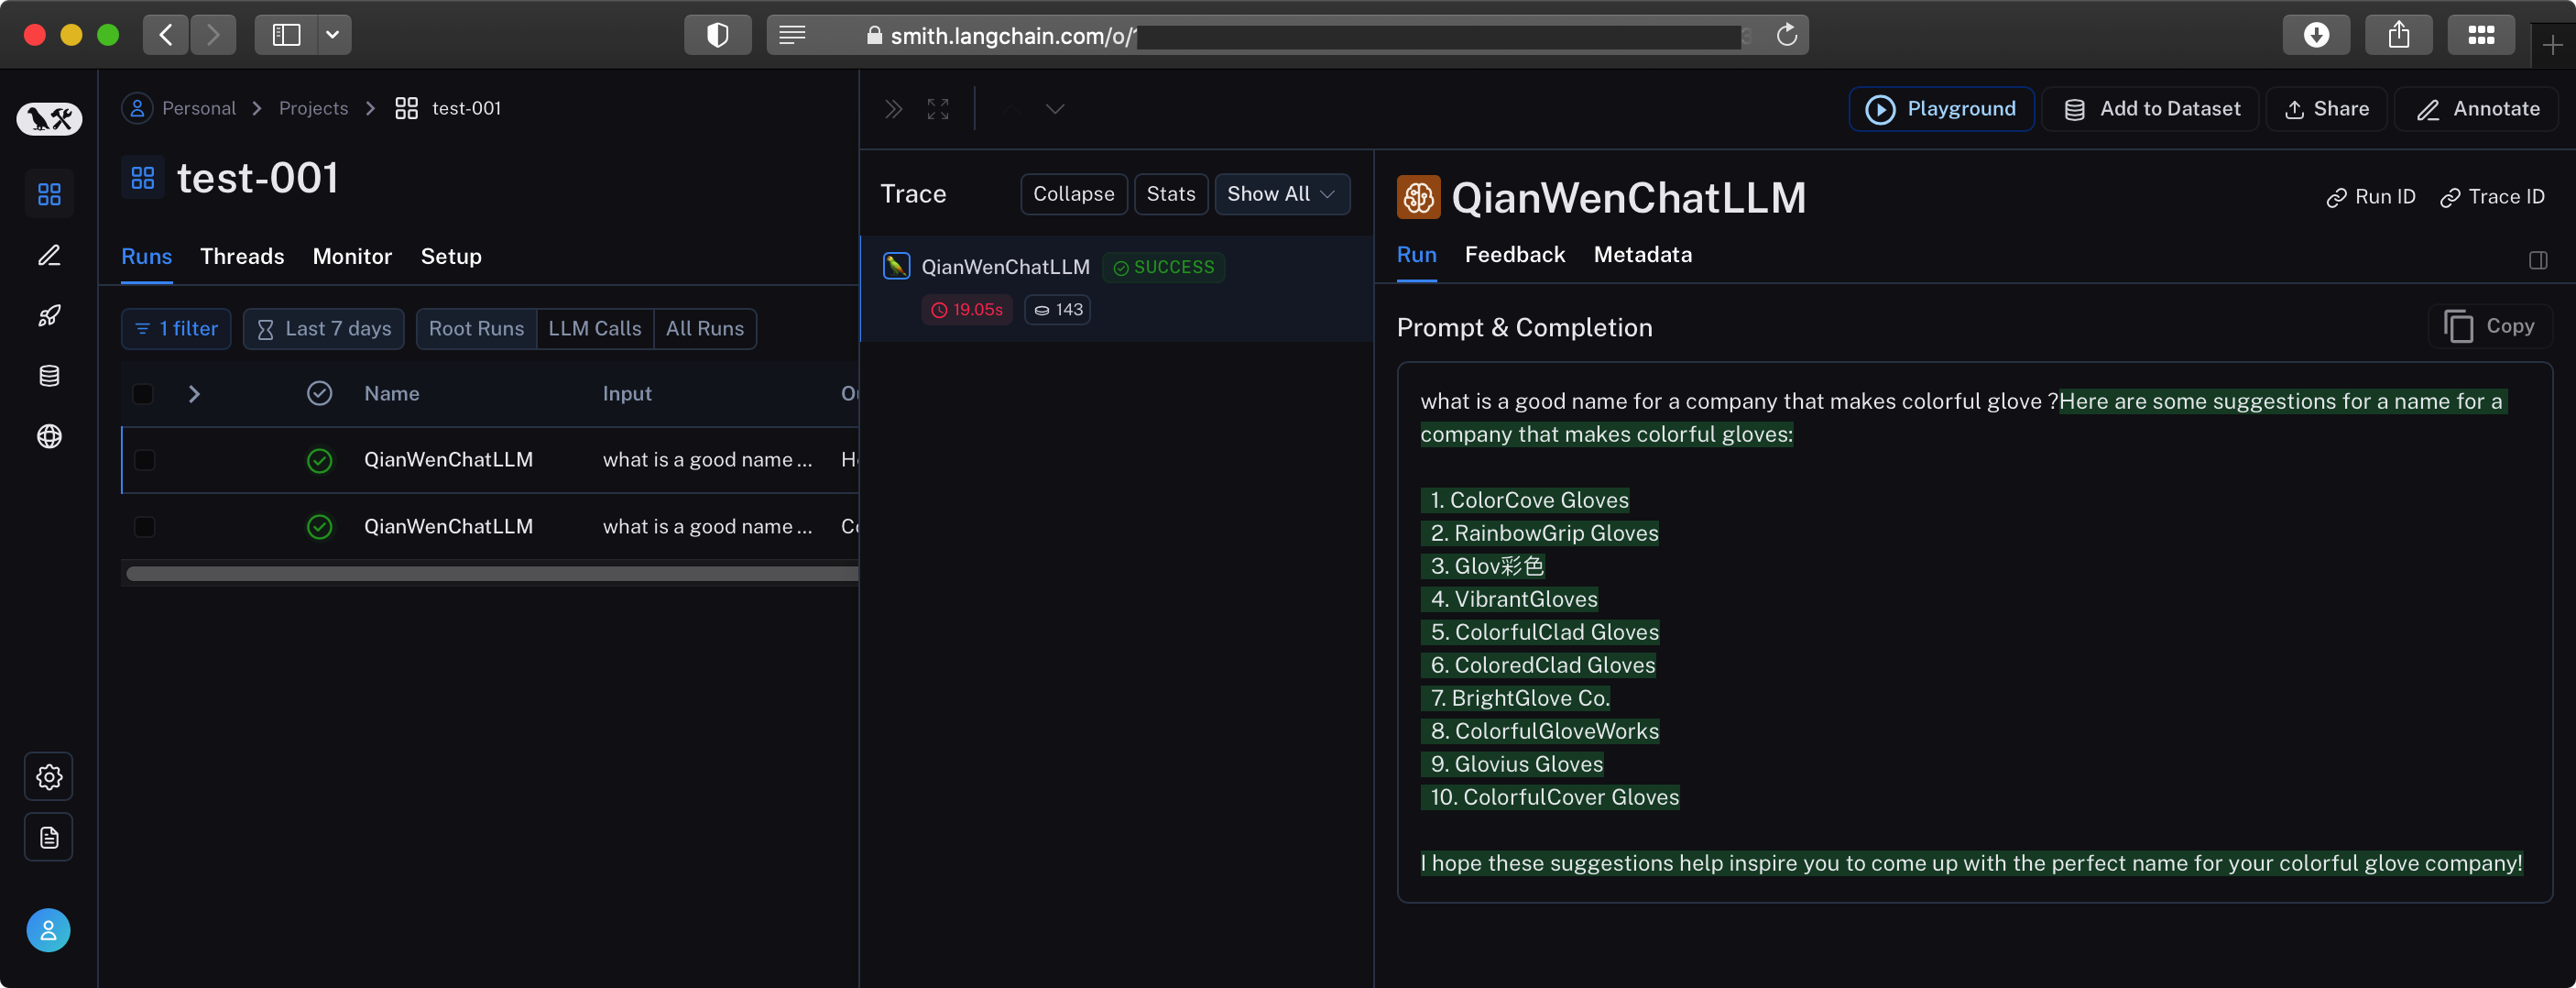2576x988 pixels.
Task: Open the annotation pencil icon in sidebar
Action: pos(49,255)
